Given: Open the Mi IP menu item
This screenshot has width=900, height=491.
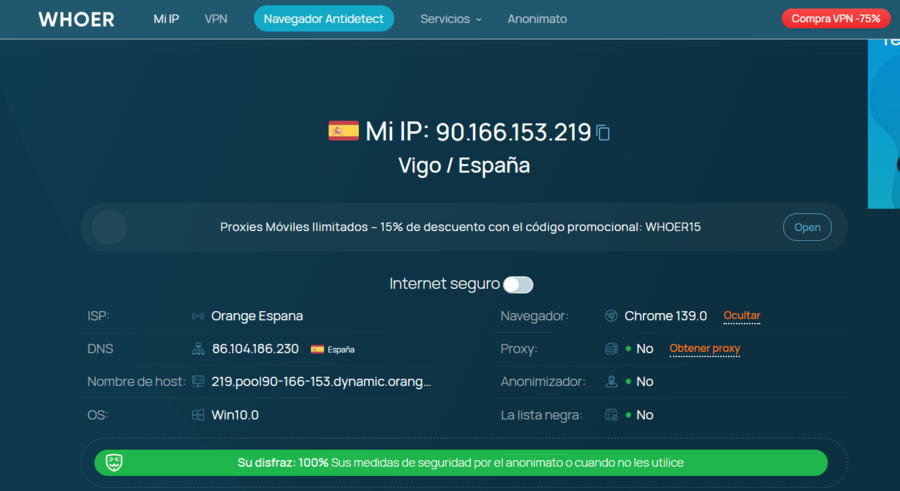Looking at the screenshot, I should pyautogui.click(x=166, y=19).
